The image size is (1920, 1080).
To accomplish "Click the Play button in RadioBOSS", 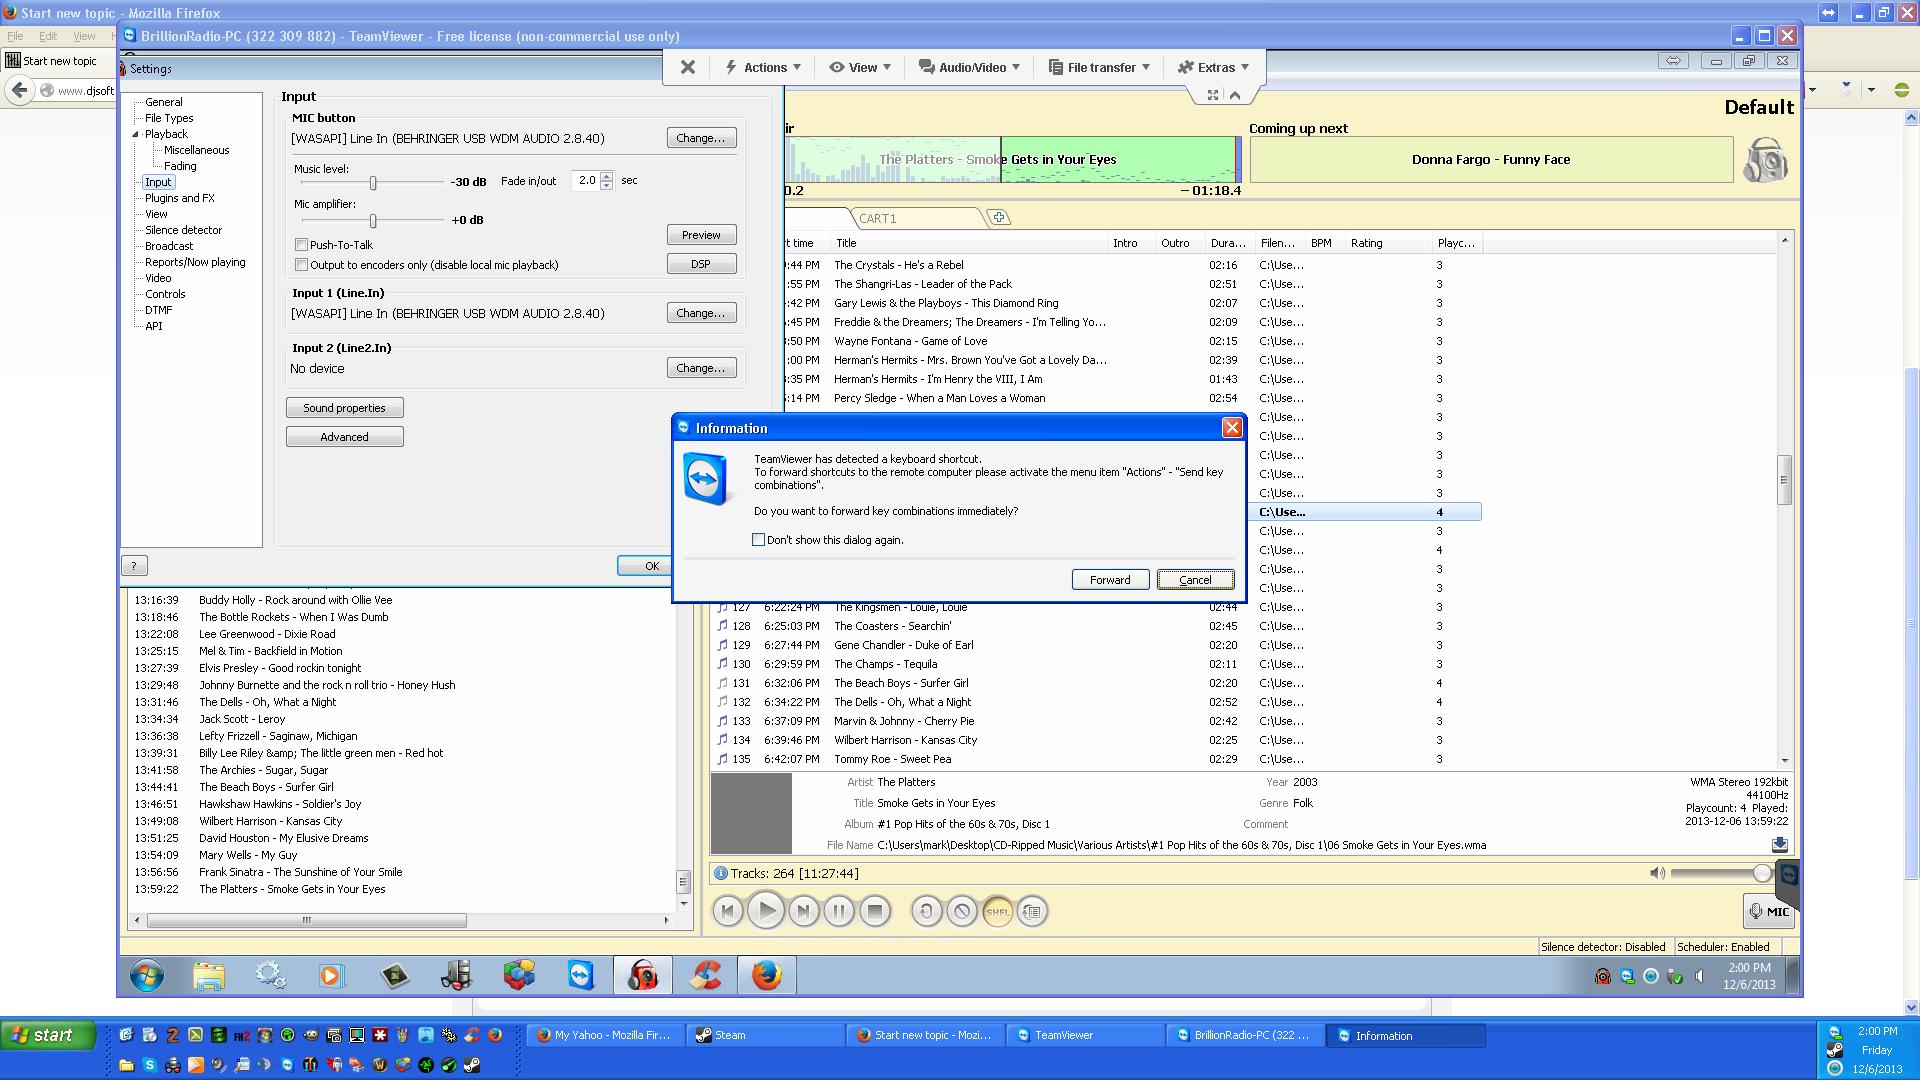I will click(x=766, y=911).
